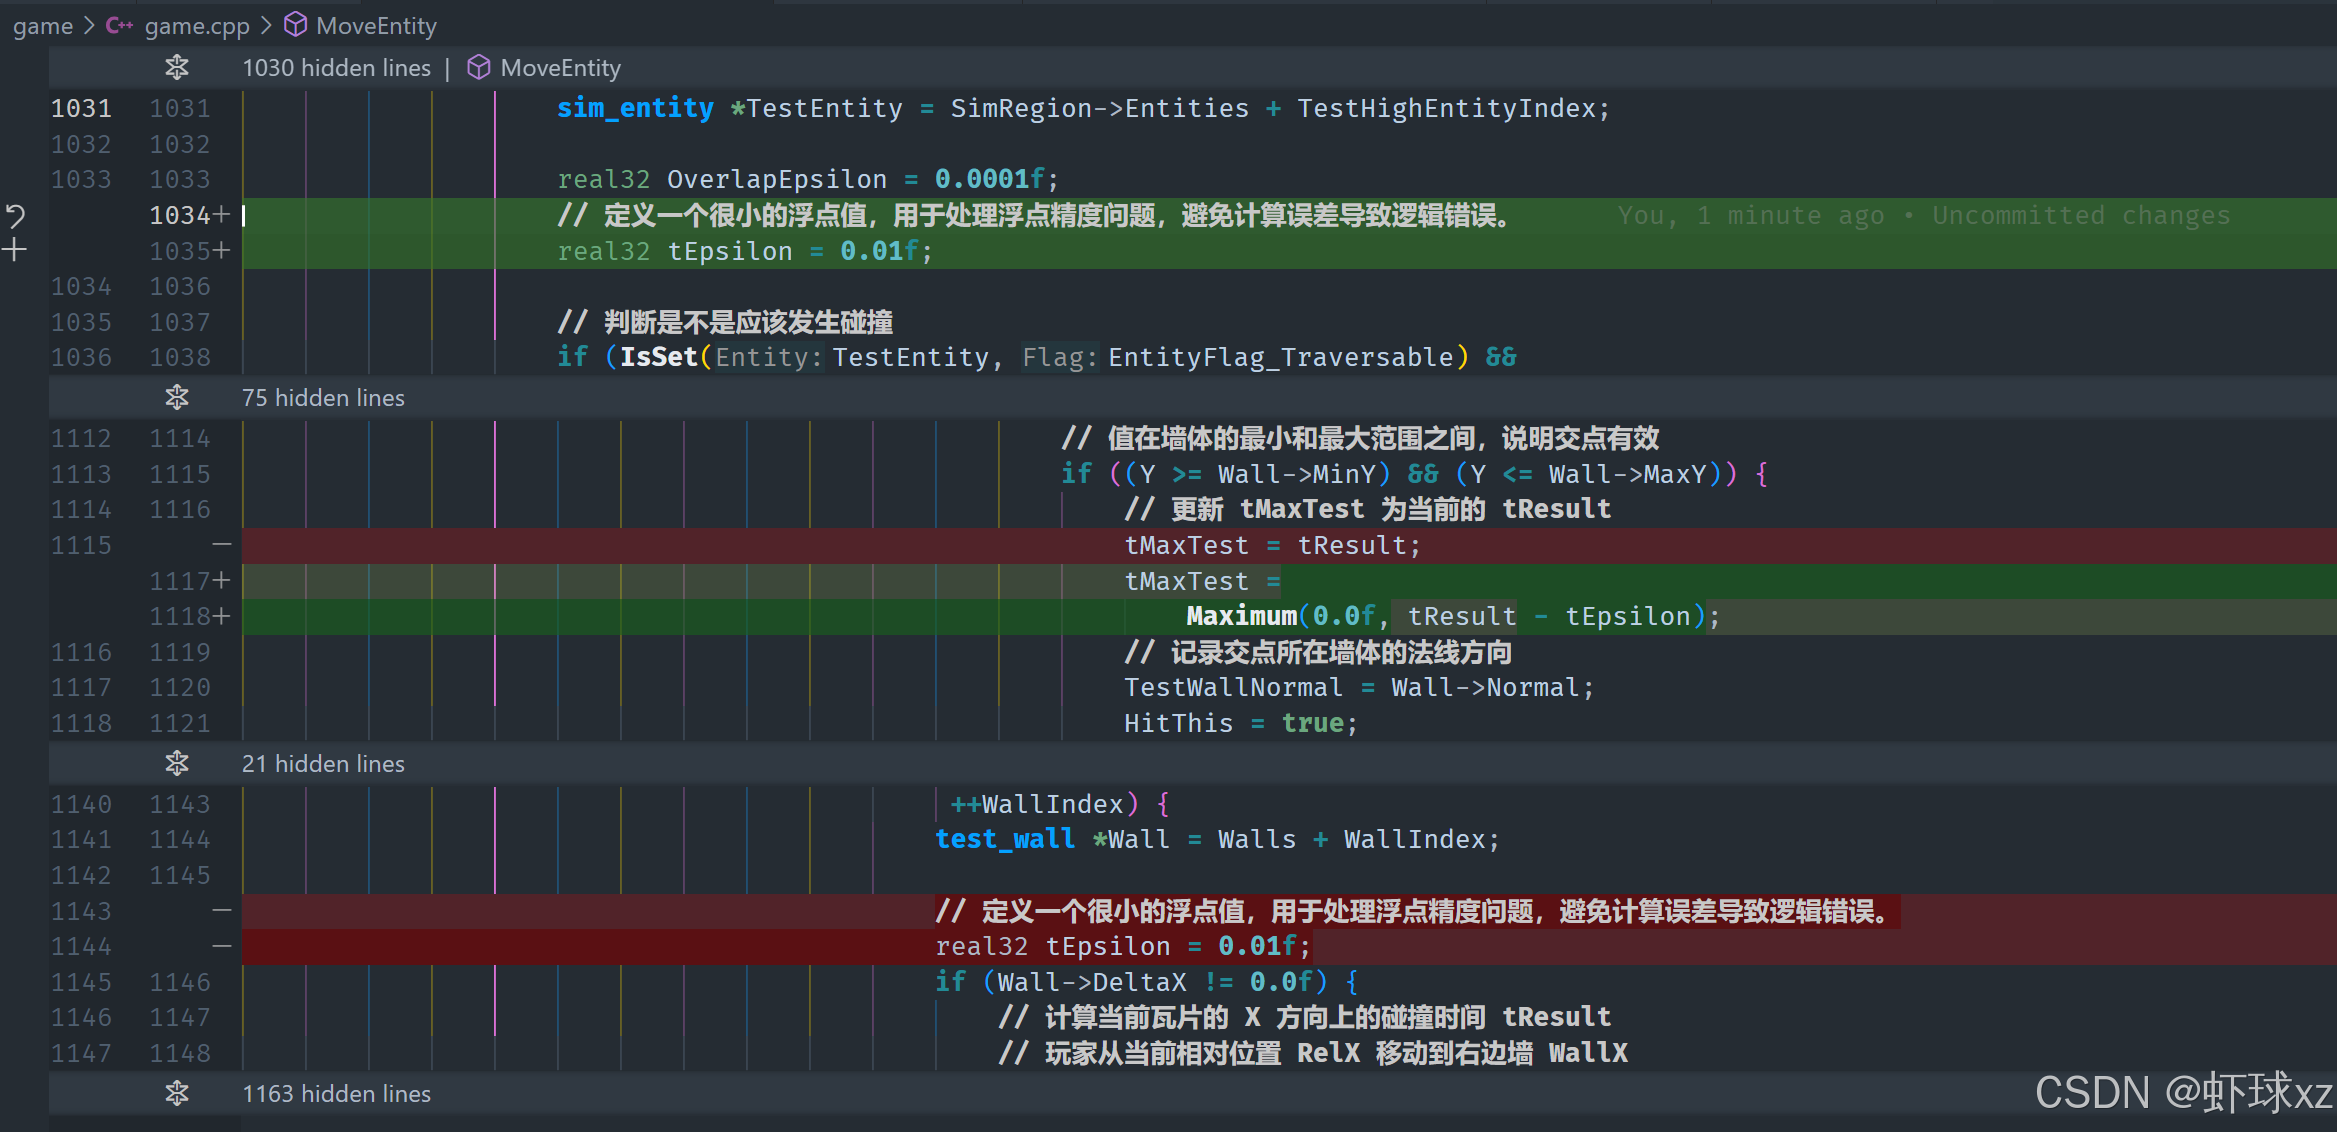Click 'HitThis = true;' line
Screen dimensions: 2337x1132
click(1241, 723)
